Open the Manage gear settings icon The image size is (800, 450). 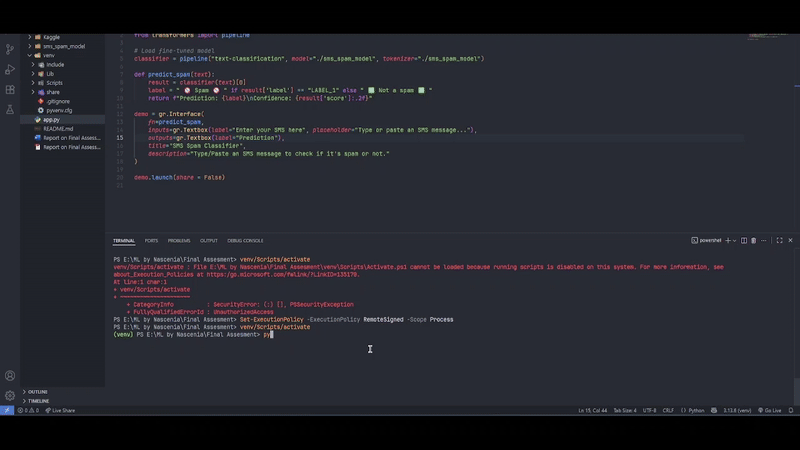click(10, 396)
